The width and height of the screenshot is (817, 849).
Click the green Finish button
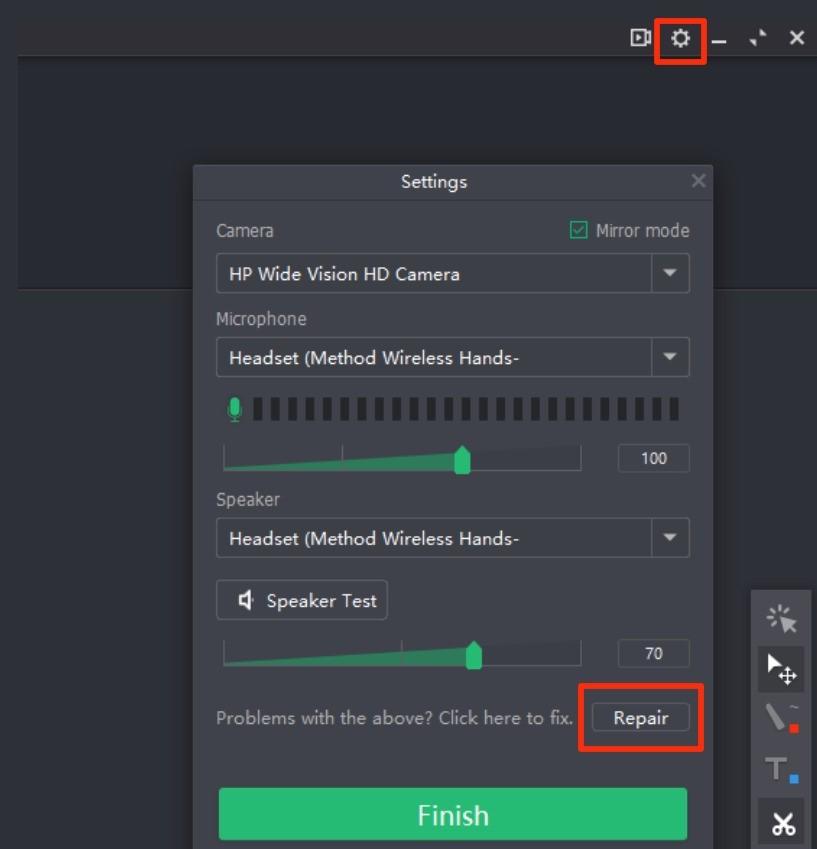(x=453, y=814)
